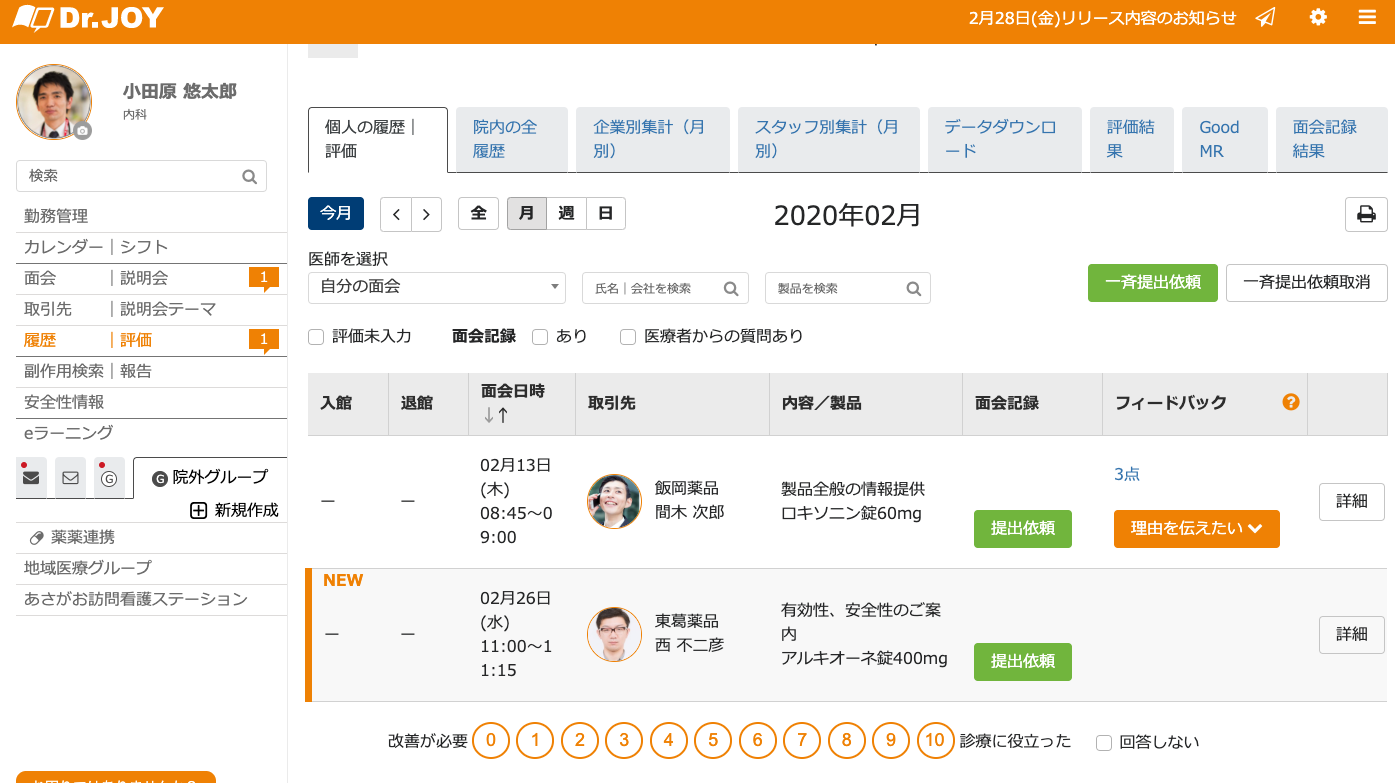Click 一斉提出依頼取消 button
The image size is (1395, 783).
click(x=1307, y=282)
